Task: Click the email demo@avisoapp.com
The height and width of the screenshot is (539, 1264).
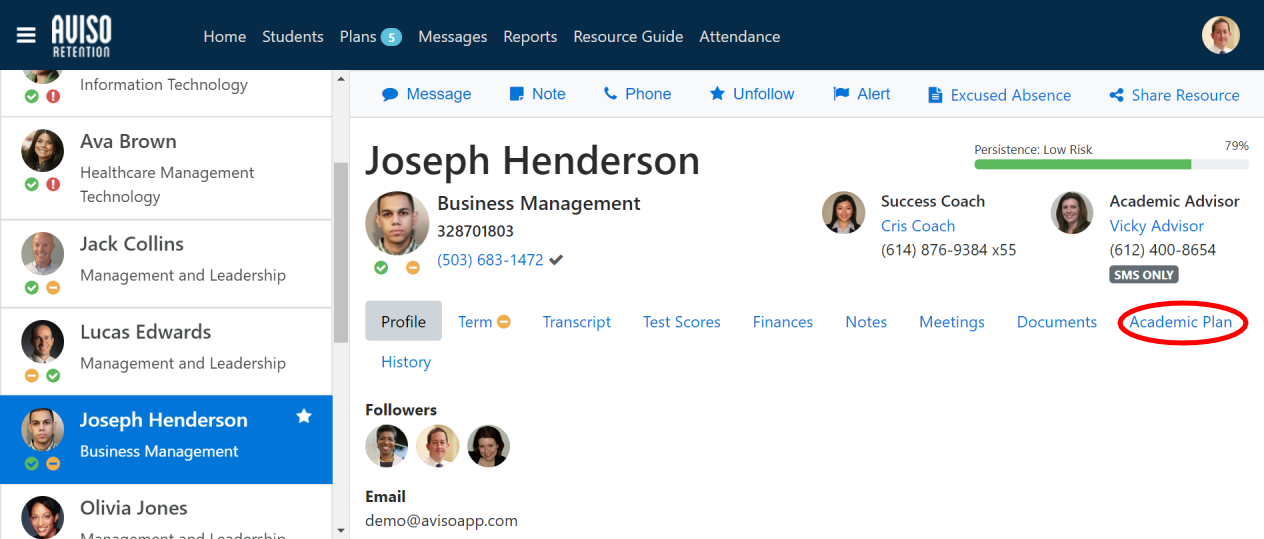Action: point(442,520)
